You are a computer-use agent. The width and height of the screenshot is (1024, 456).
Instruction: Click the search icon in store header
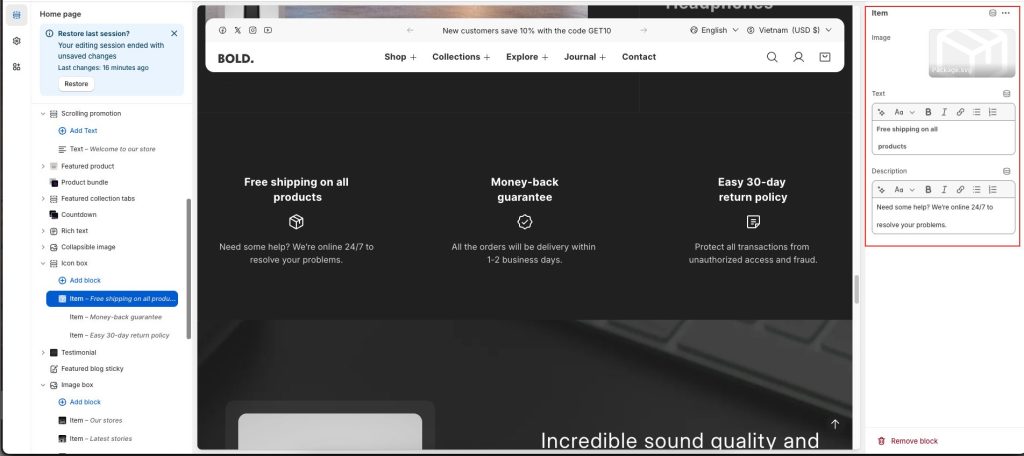(772, 57)
